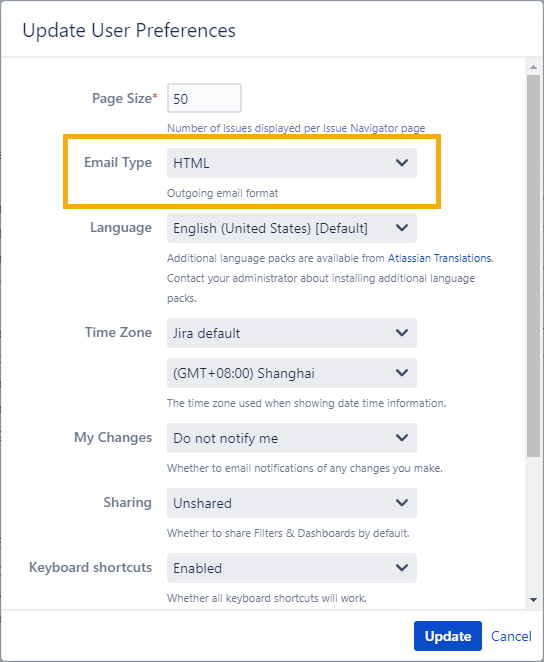The image size is (544, 662).
Task: Click the My Changes dropdown chevron
Action: [x=402, y=438]
